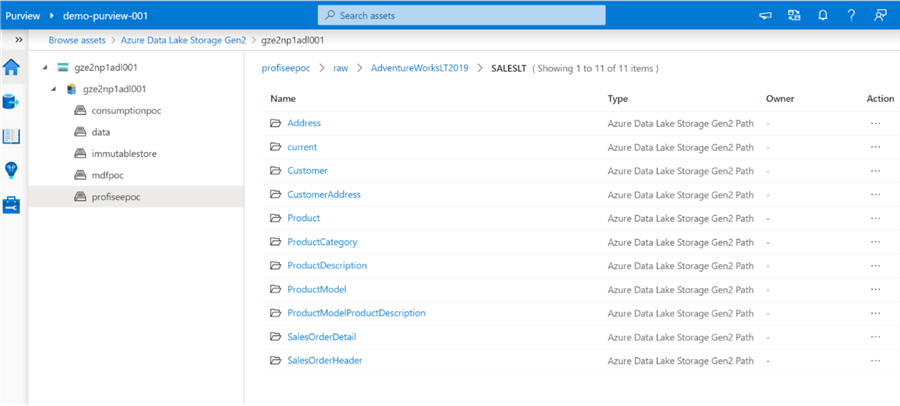Open action menu for Address row

(x=876, y=123)
